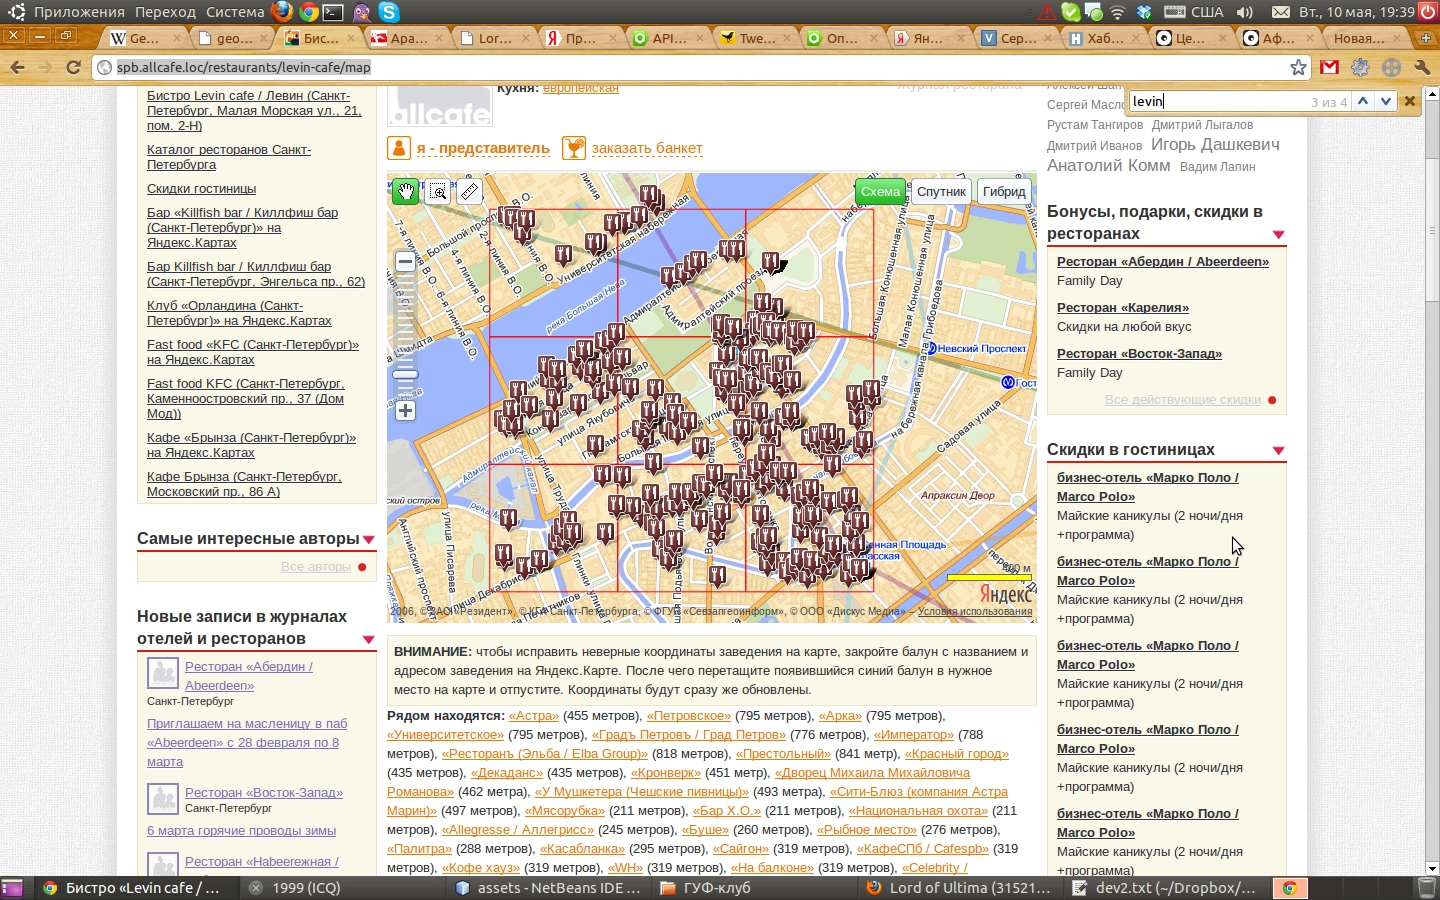The width and height of the screenshot is (1440, 900).
Task: Reload the current page
Action: click(73, 67)
